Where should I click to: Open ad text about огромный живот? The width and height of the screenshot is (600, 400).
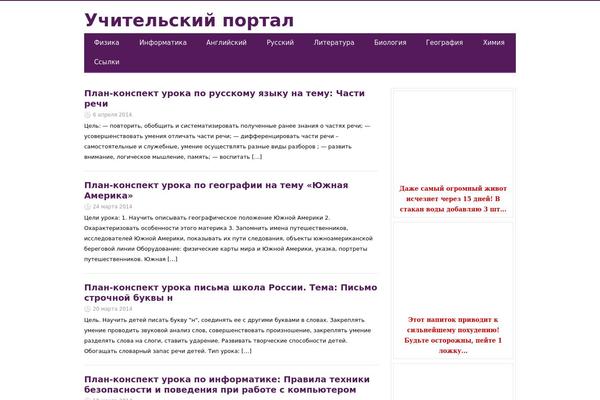pyautogui.click(x=453, y=199)
